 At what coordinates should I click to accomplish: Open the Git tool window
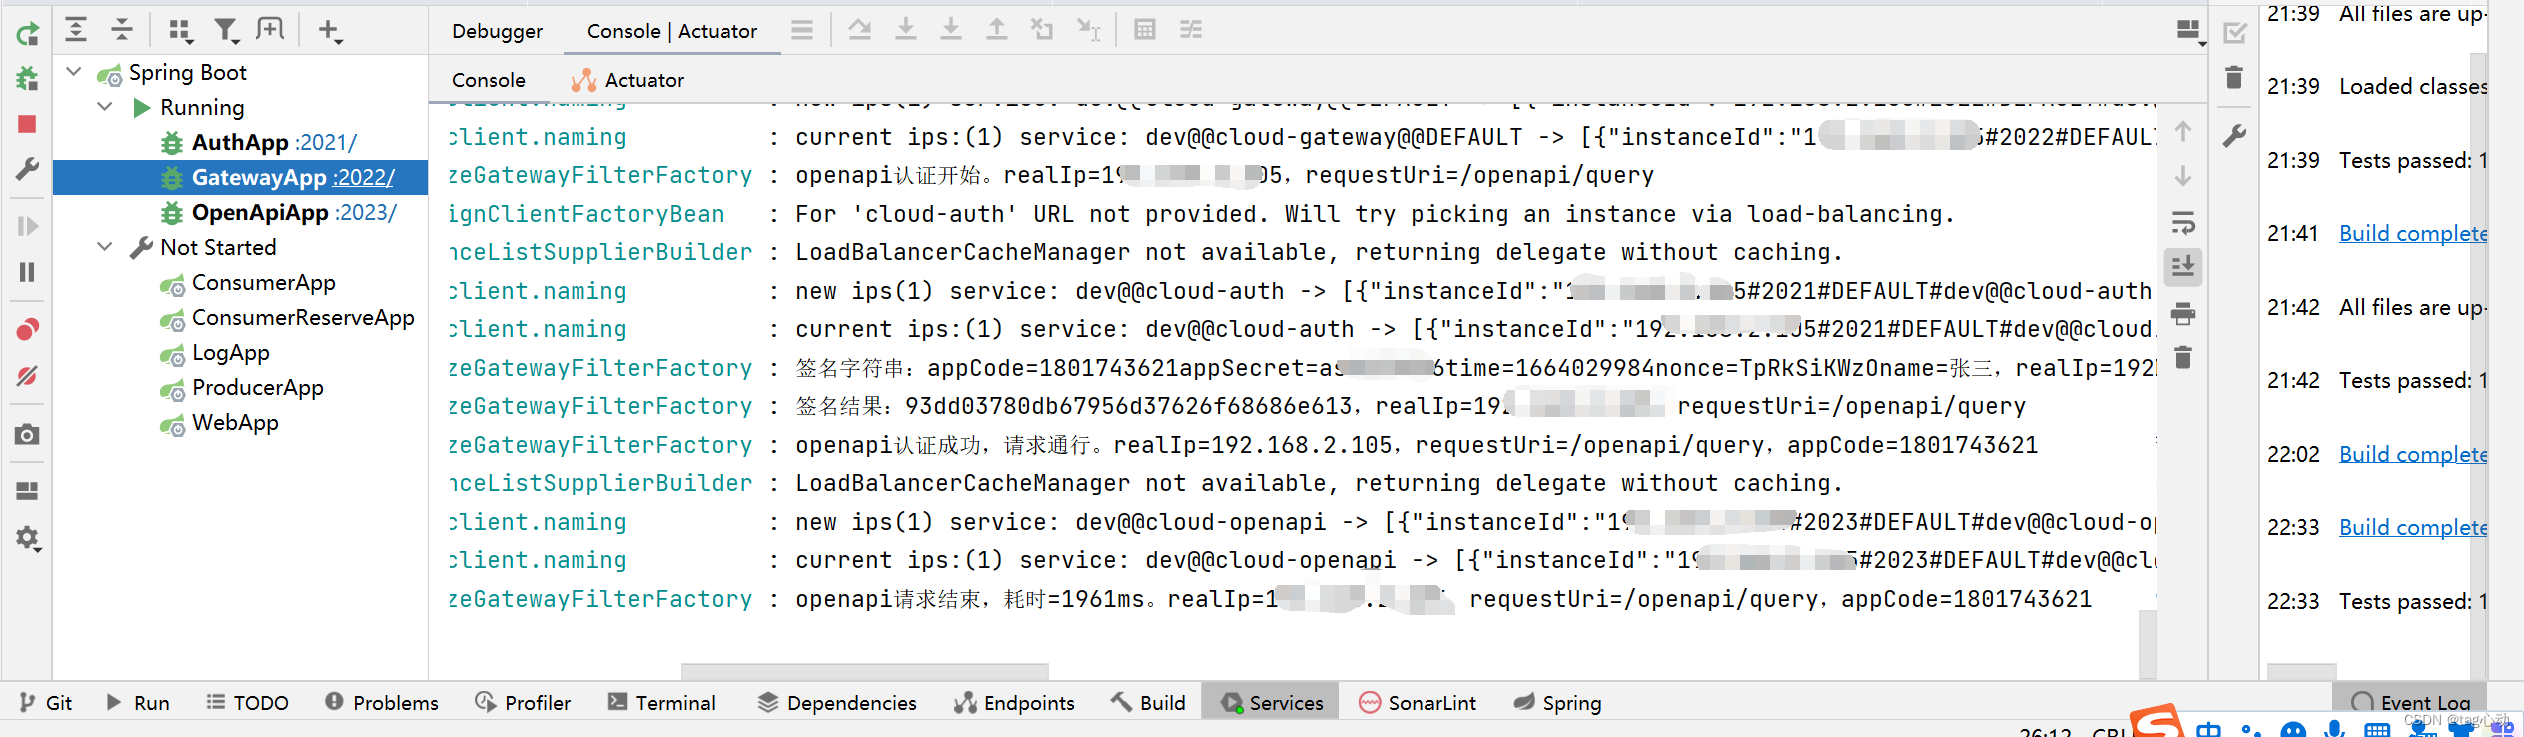pos(46,702)
